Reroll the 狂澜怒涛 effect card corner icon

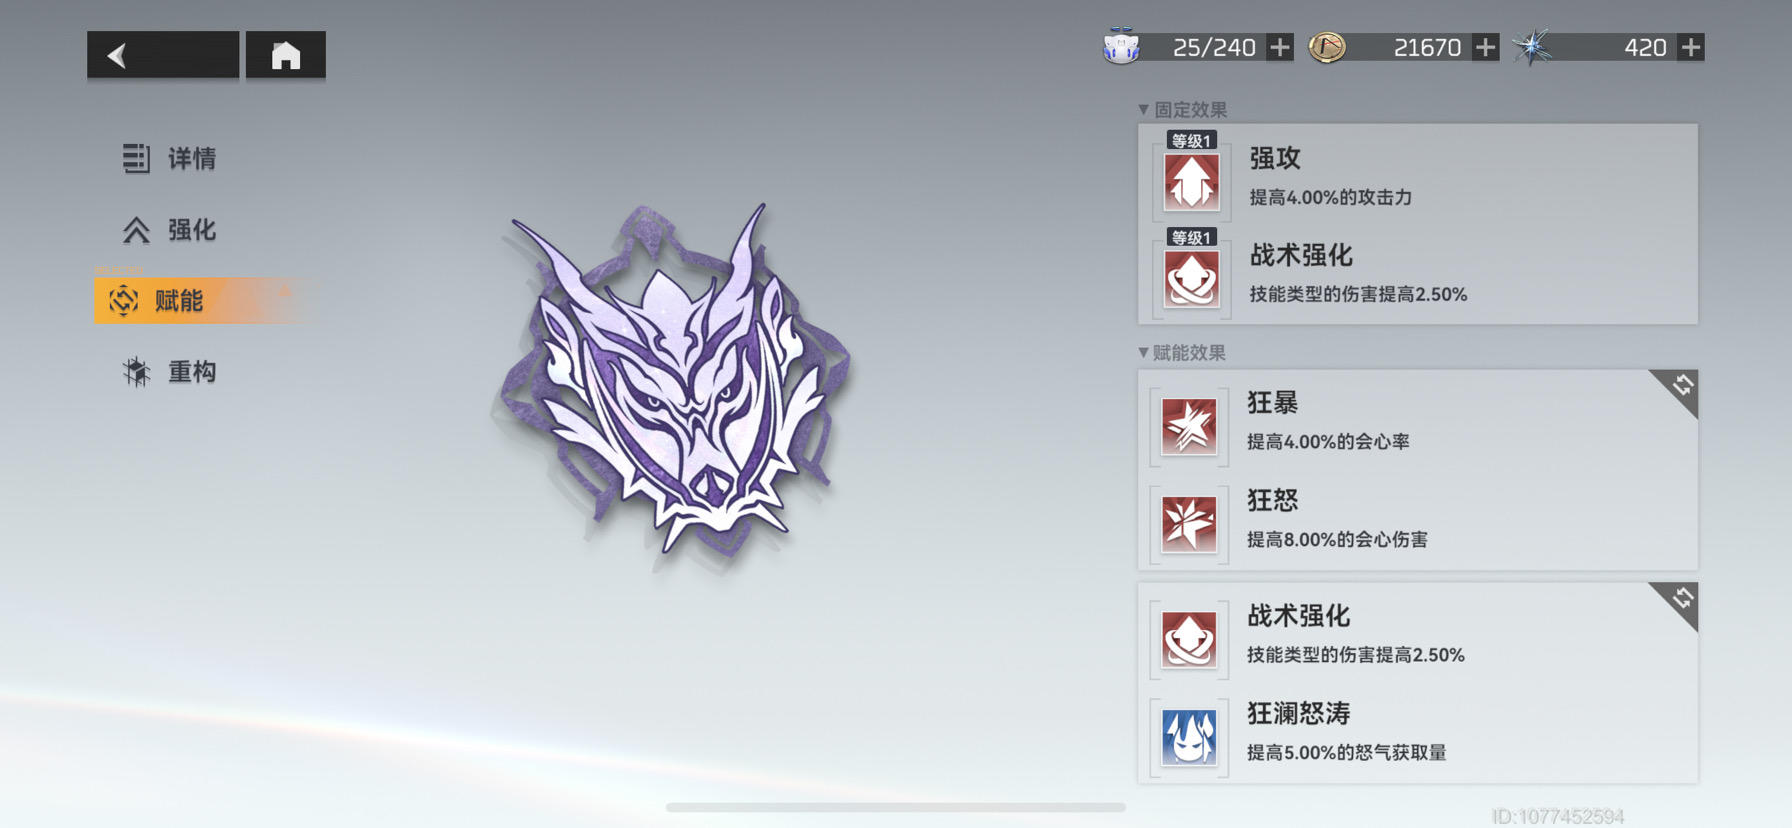click(1681, 599)
